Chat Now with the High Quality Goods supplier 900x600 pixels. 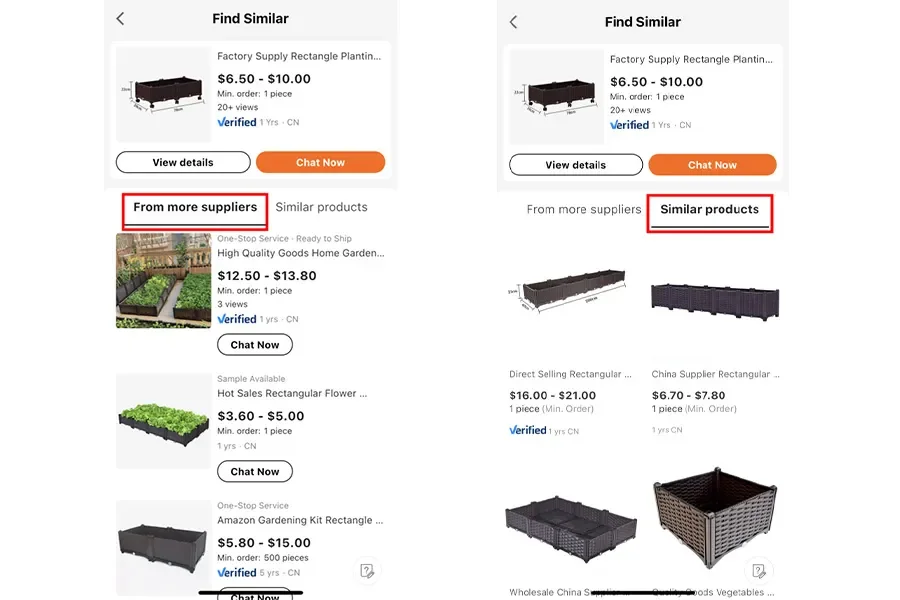(x=255, y=344)
